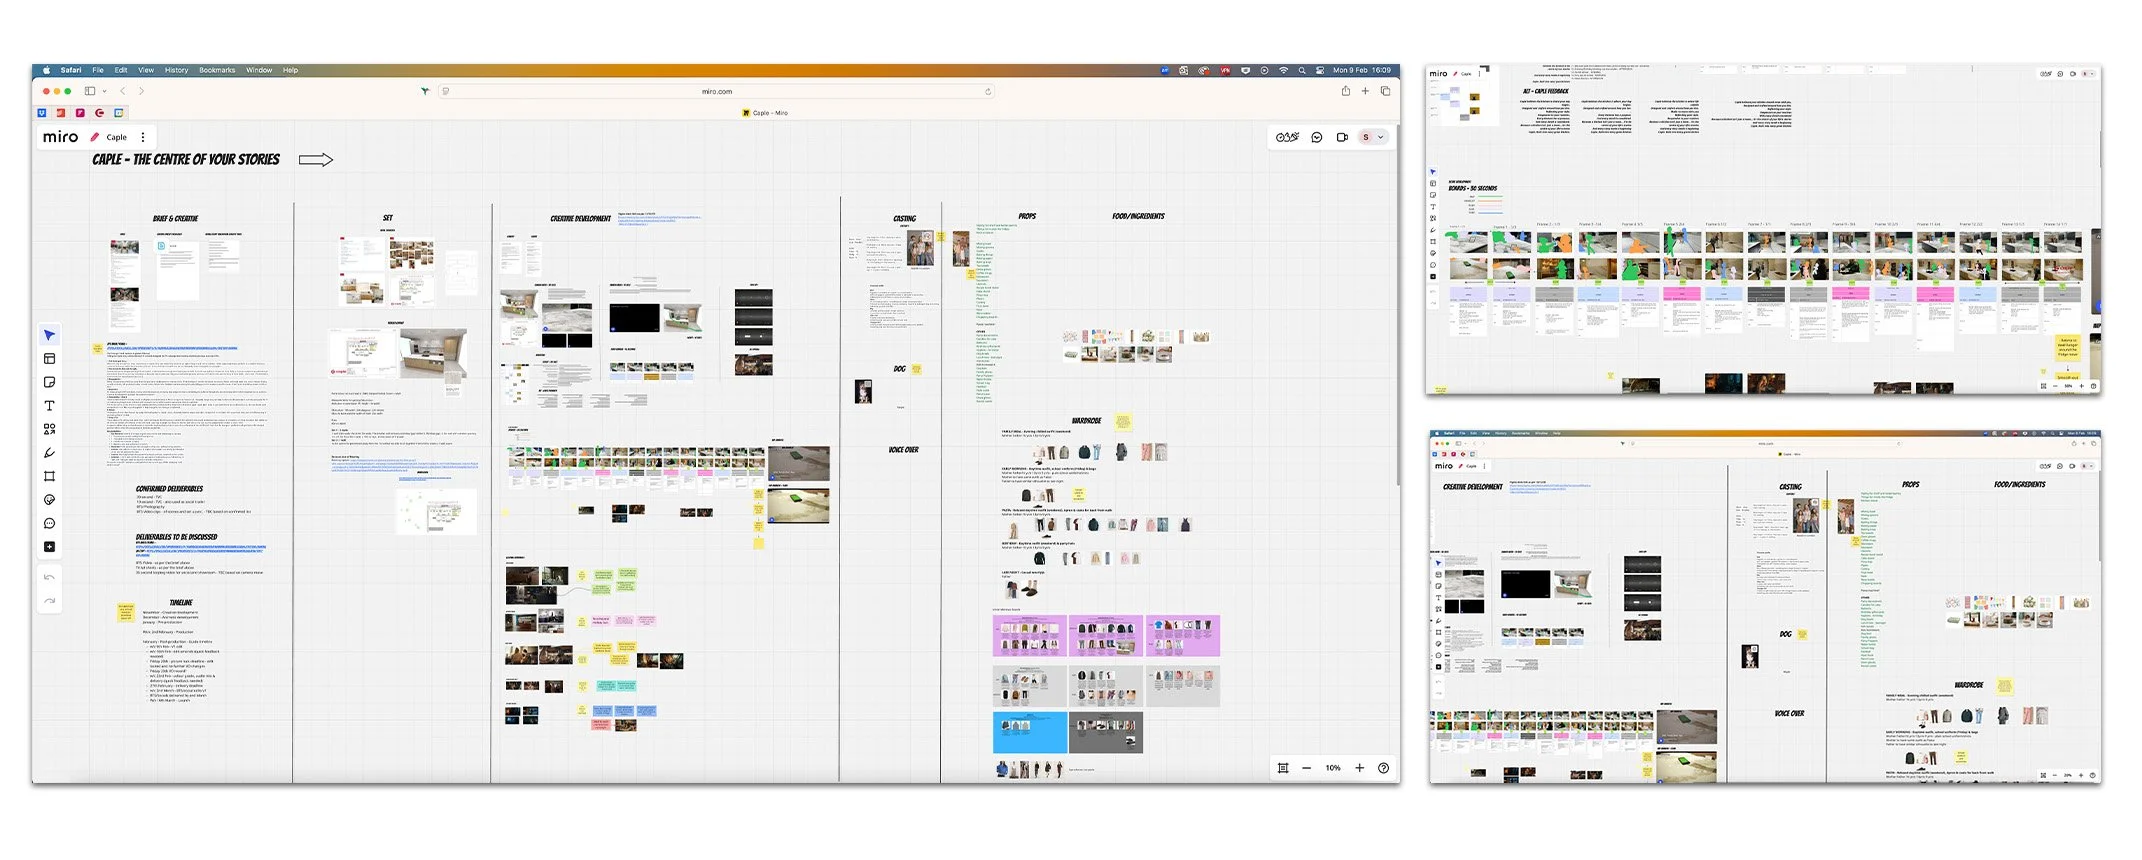Select the comment tool

(x=49, y=523)
